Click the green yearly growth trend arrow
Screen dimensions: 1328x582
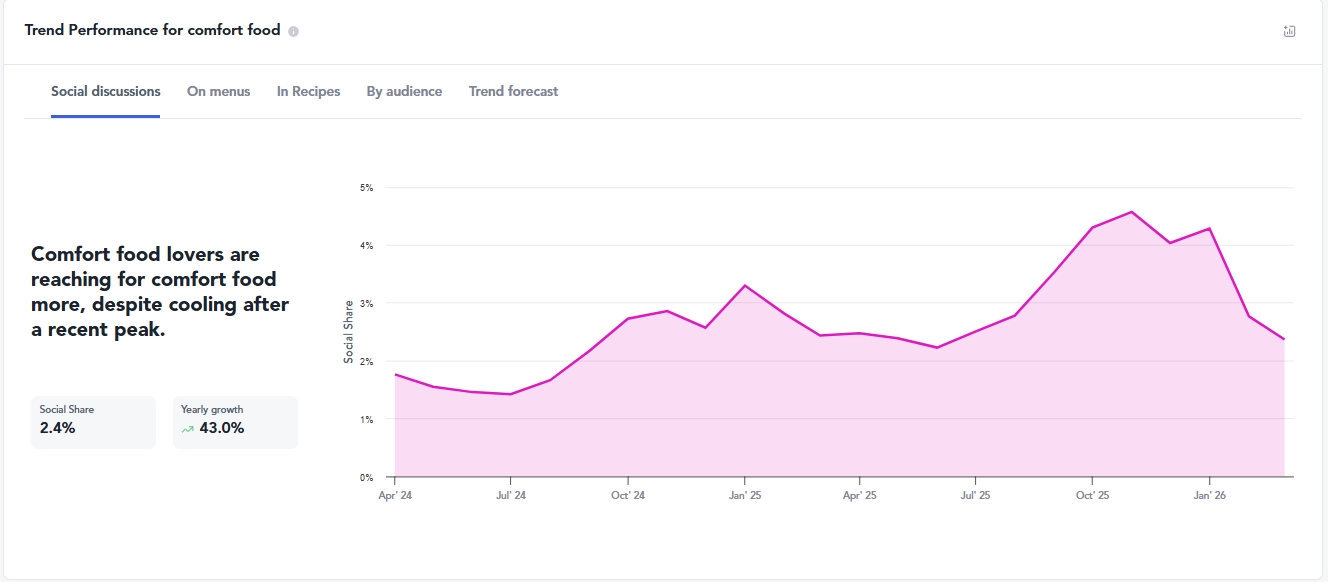(x=187, y=429)
